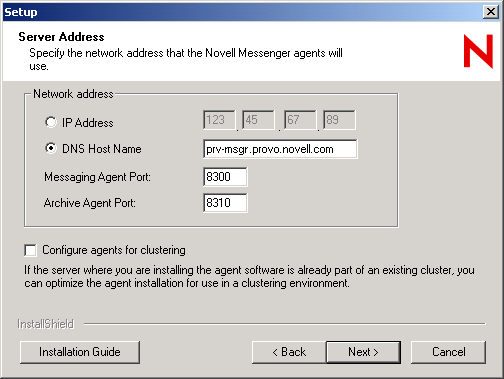Click the Network address group label
The image size is (504, 379).
click(x=73, y=94)
